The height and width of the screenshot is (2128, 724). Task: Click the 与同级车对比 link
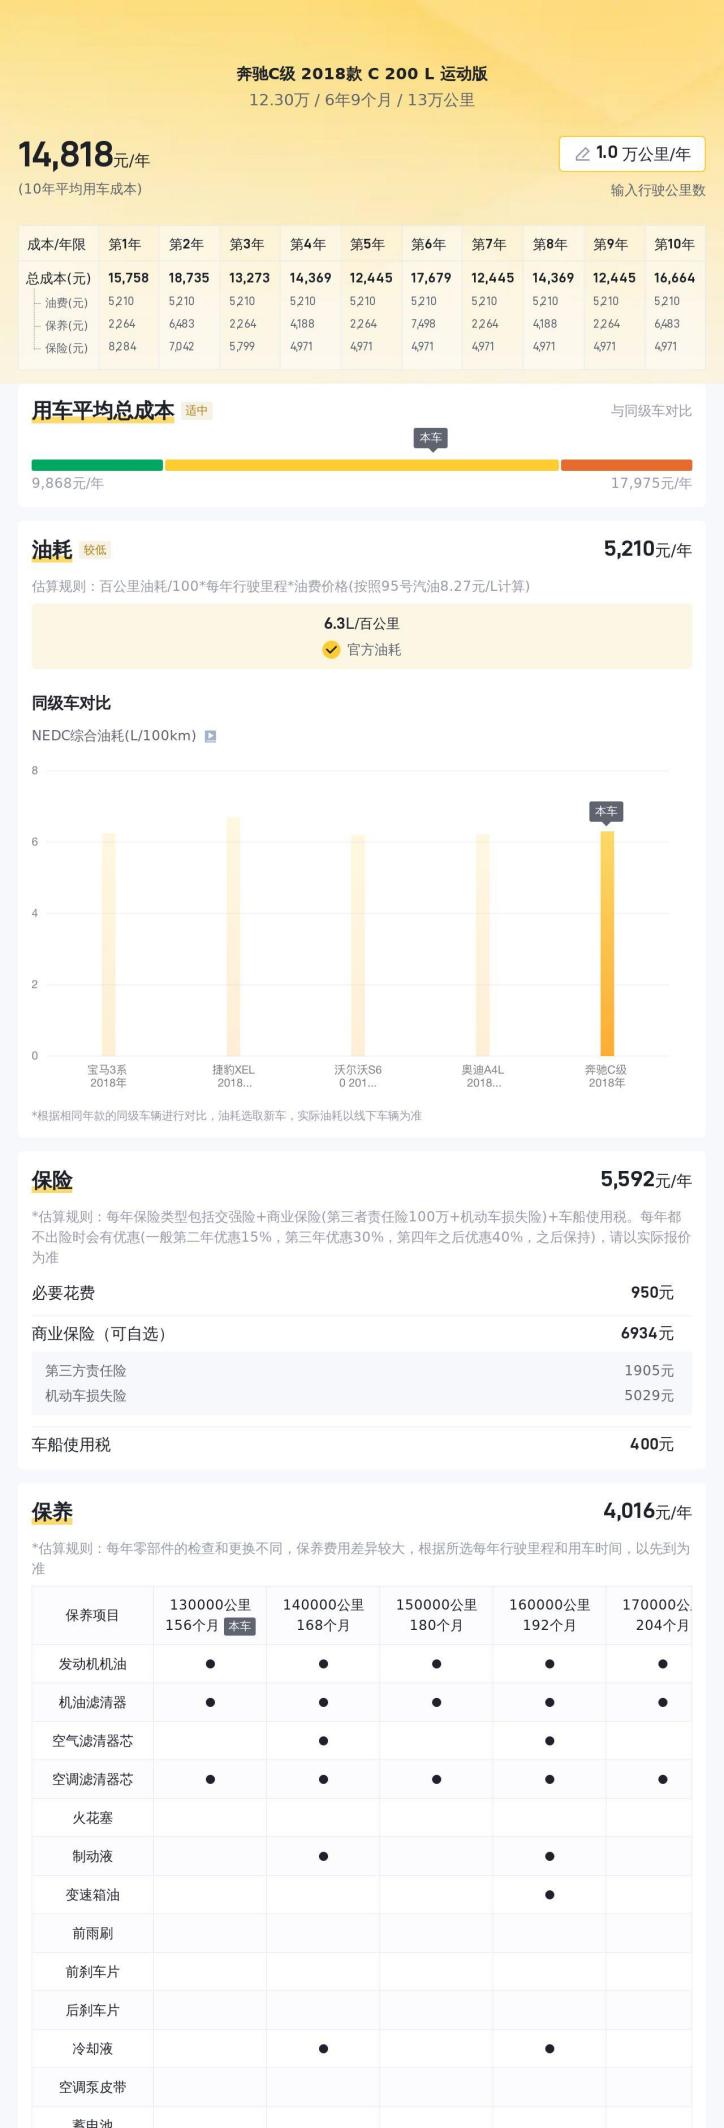pyautogui.click(x=651, y=411)
